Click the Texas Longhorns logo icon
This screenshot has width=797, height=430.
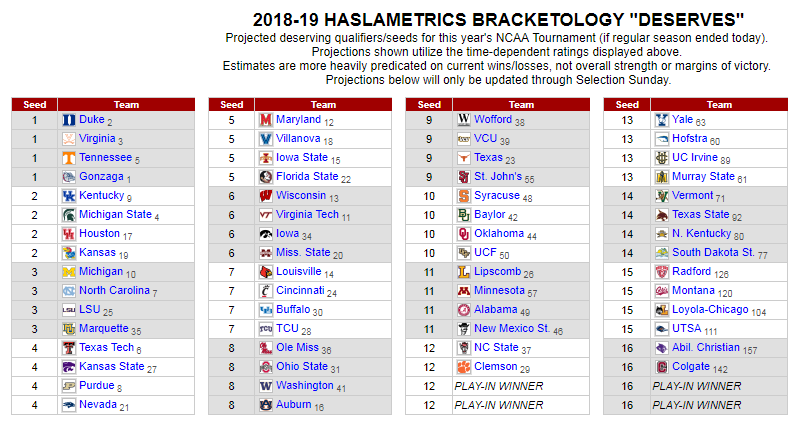click(x=463, y=158)
